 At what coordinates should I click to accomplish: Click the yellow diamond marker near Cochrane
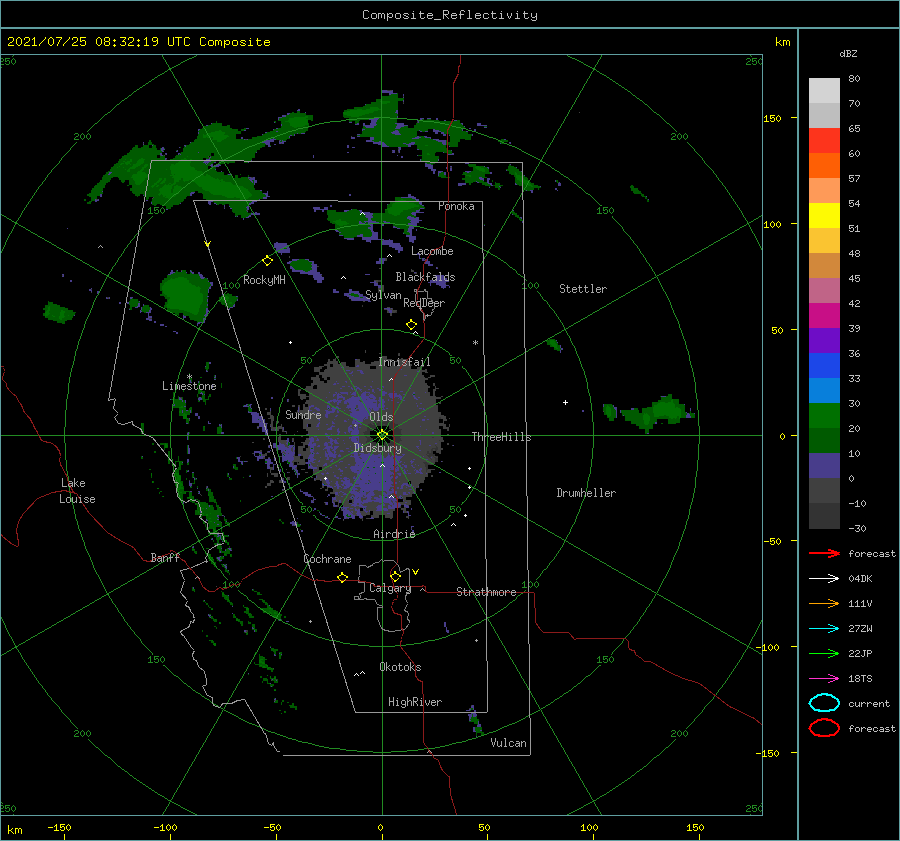coord(342,577)
